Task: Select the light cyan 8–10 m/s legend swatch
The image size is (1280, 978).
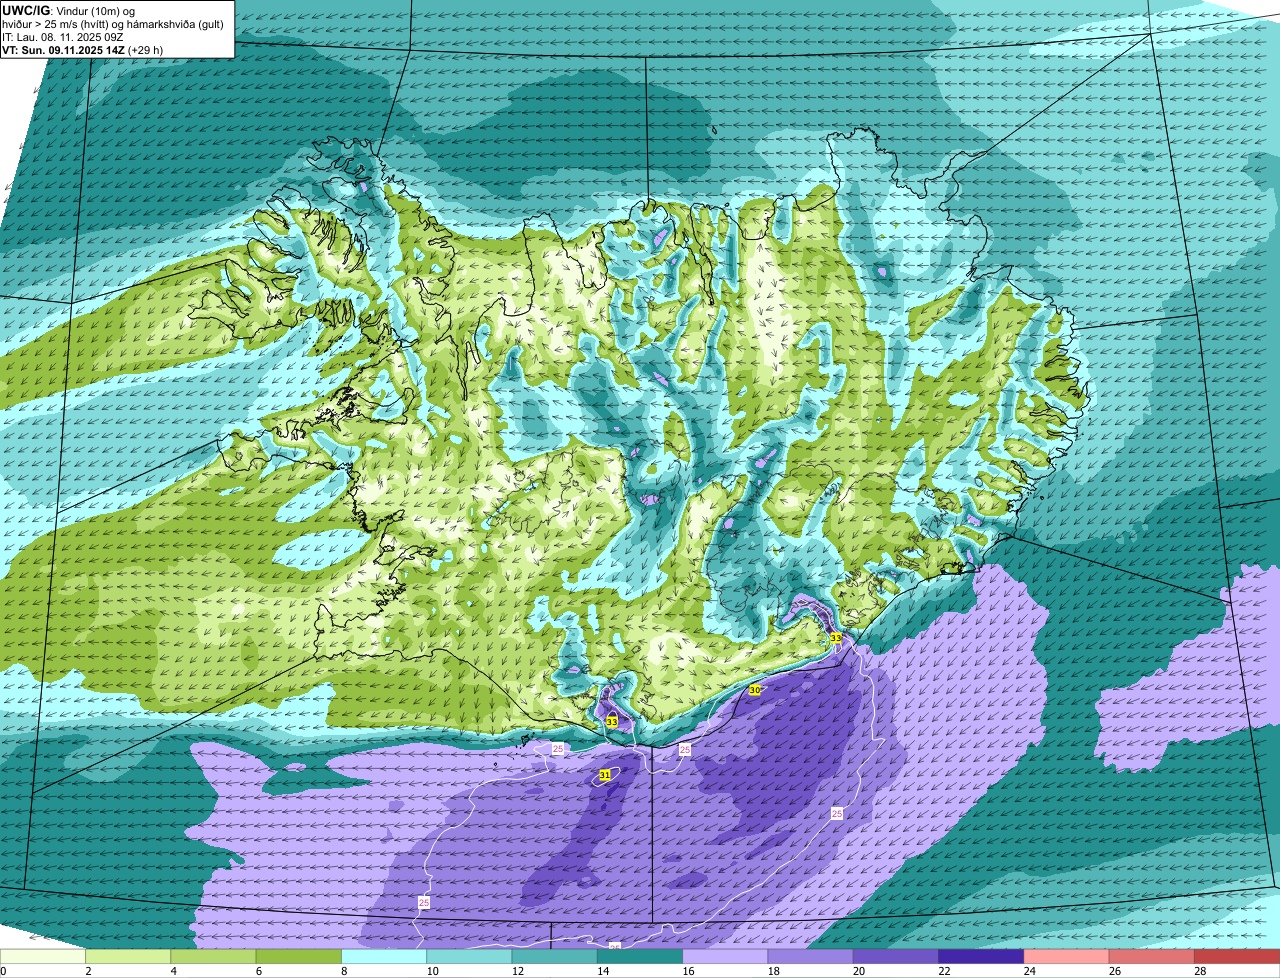Action: (384, 956)
